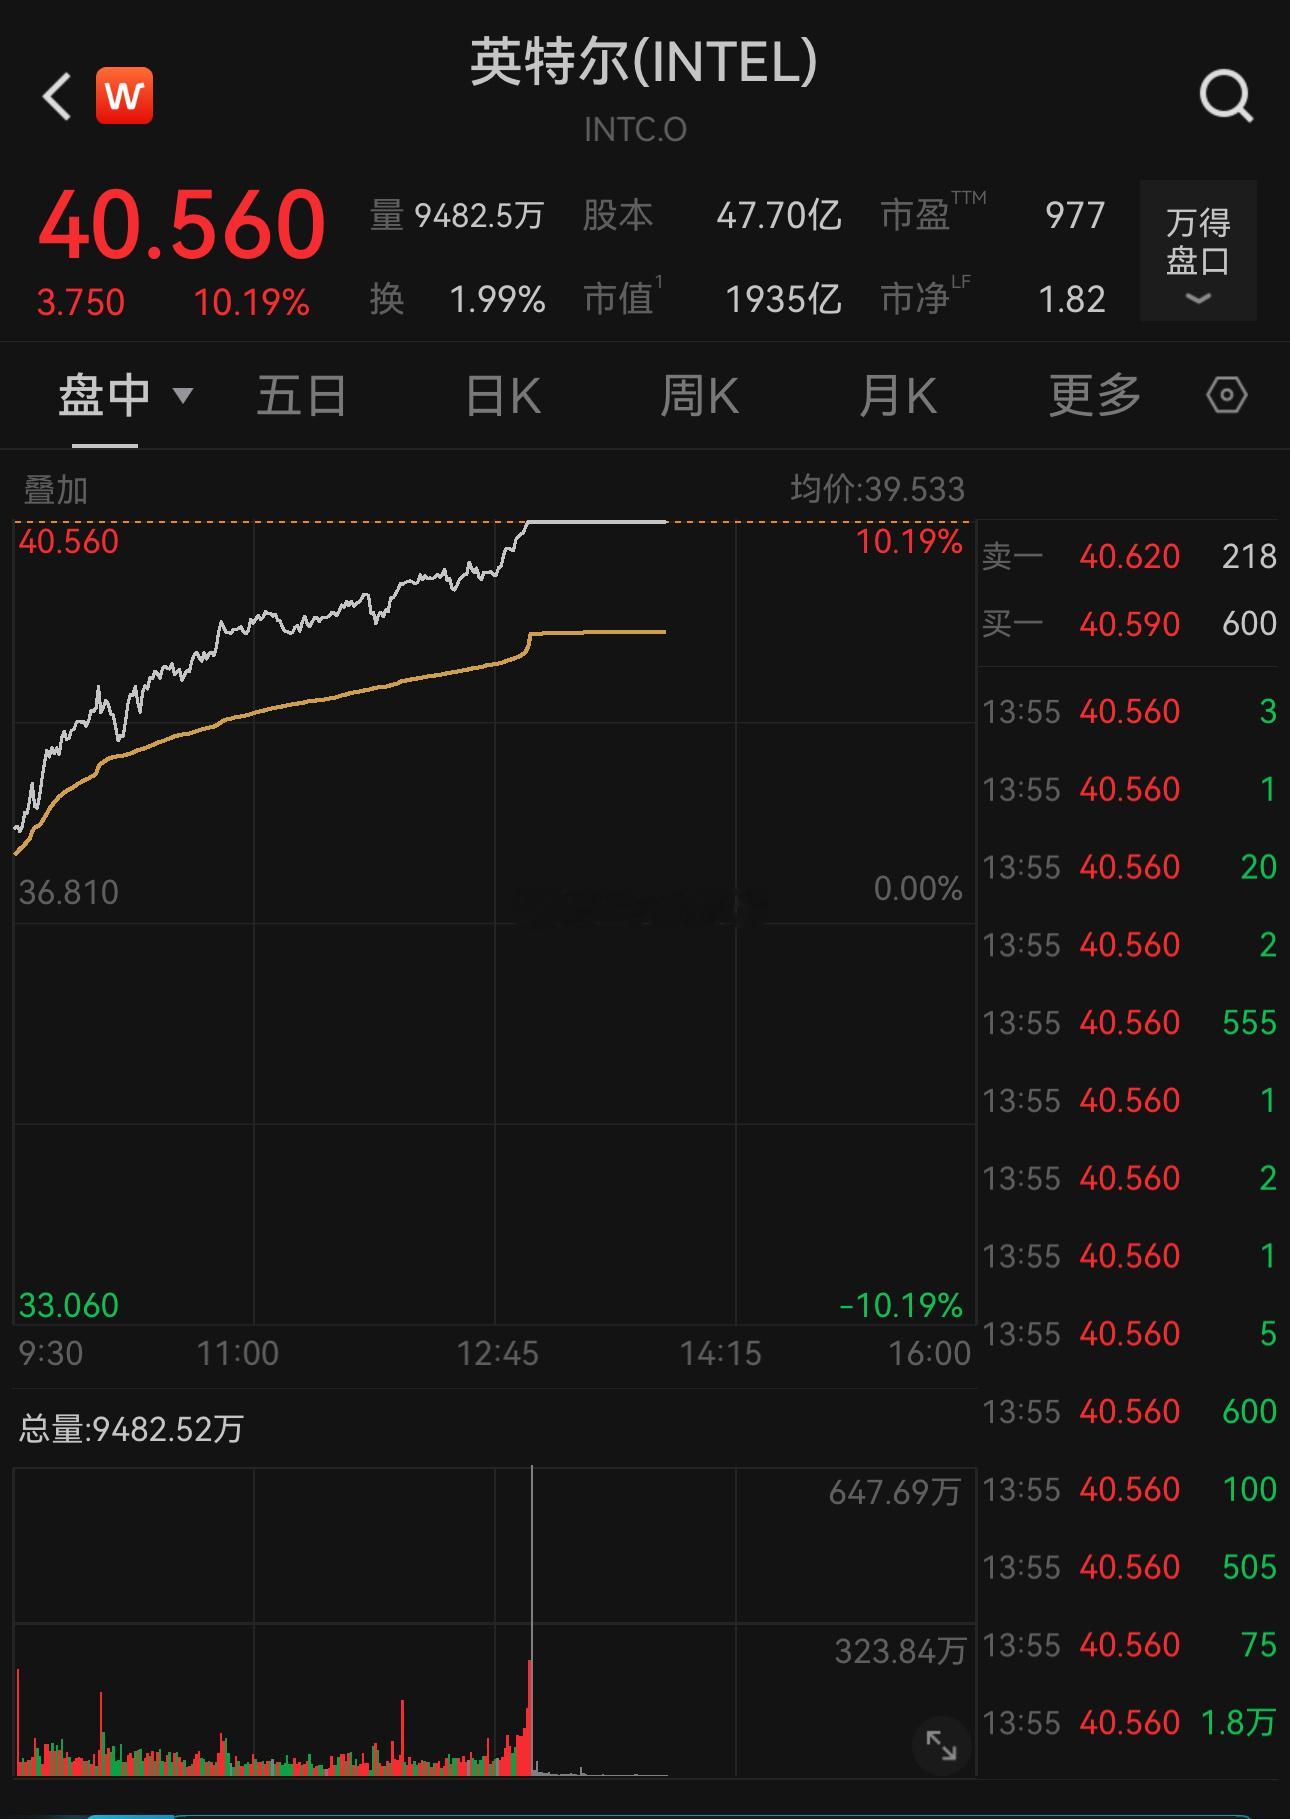Screen dimensions: 1290x1819
Task: Tap the trade row with volume 75
Action: pyautogui.click(x=1129, y=1644)
